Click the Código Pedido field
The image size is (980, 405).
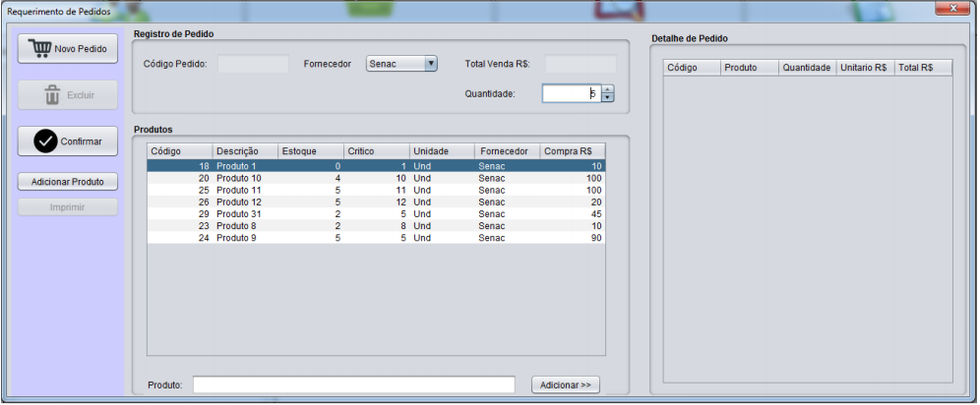[253, 64]
